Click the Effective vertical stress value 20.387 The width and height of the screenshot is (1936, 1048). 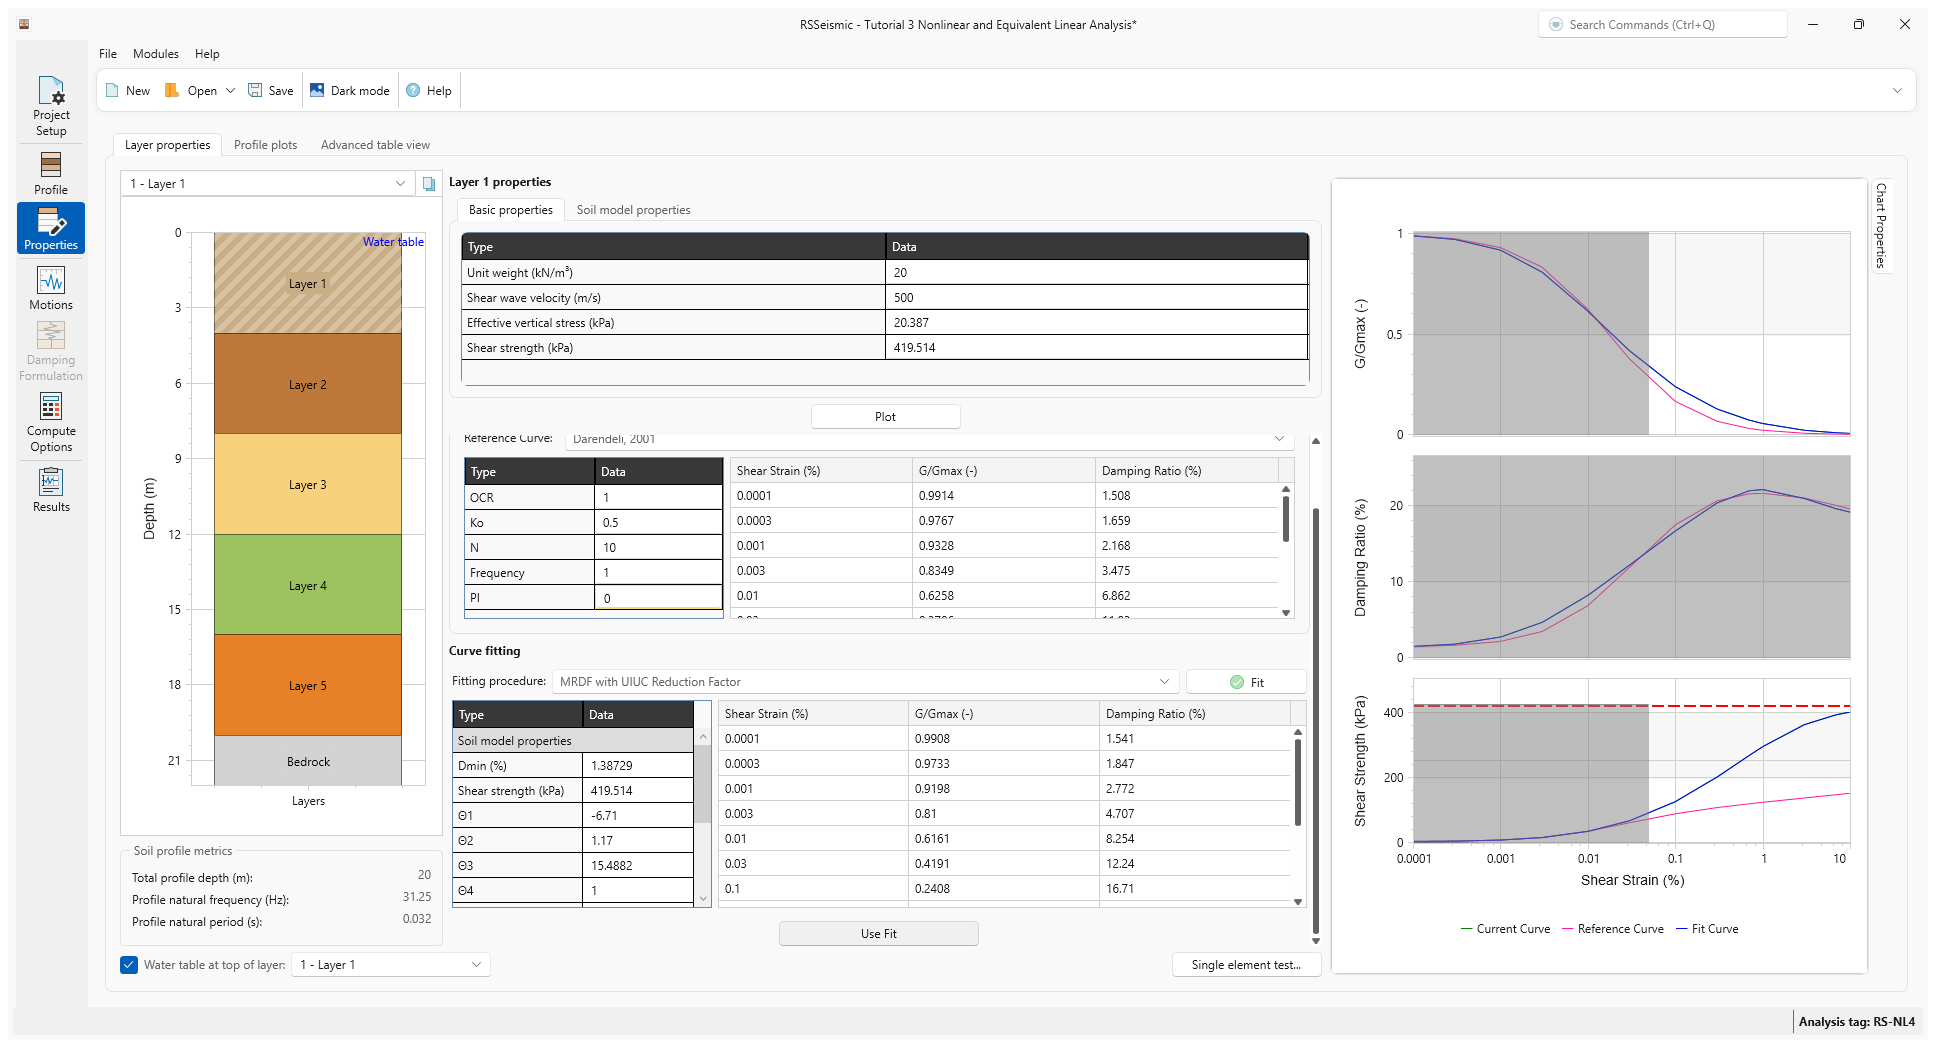click(1097, 323)
